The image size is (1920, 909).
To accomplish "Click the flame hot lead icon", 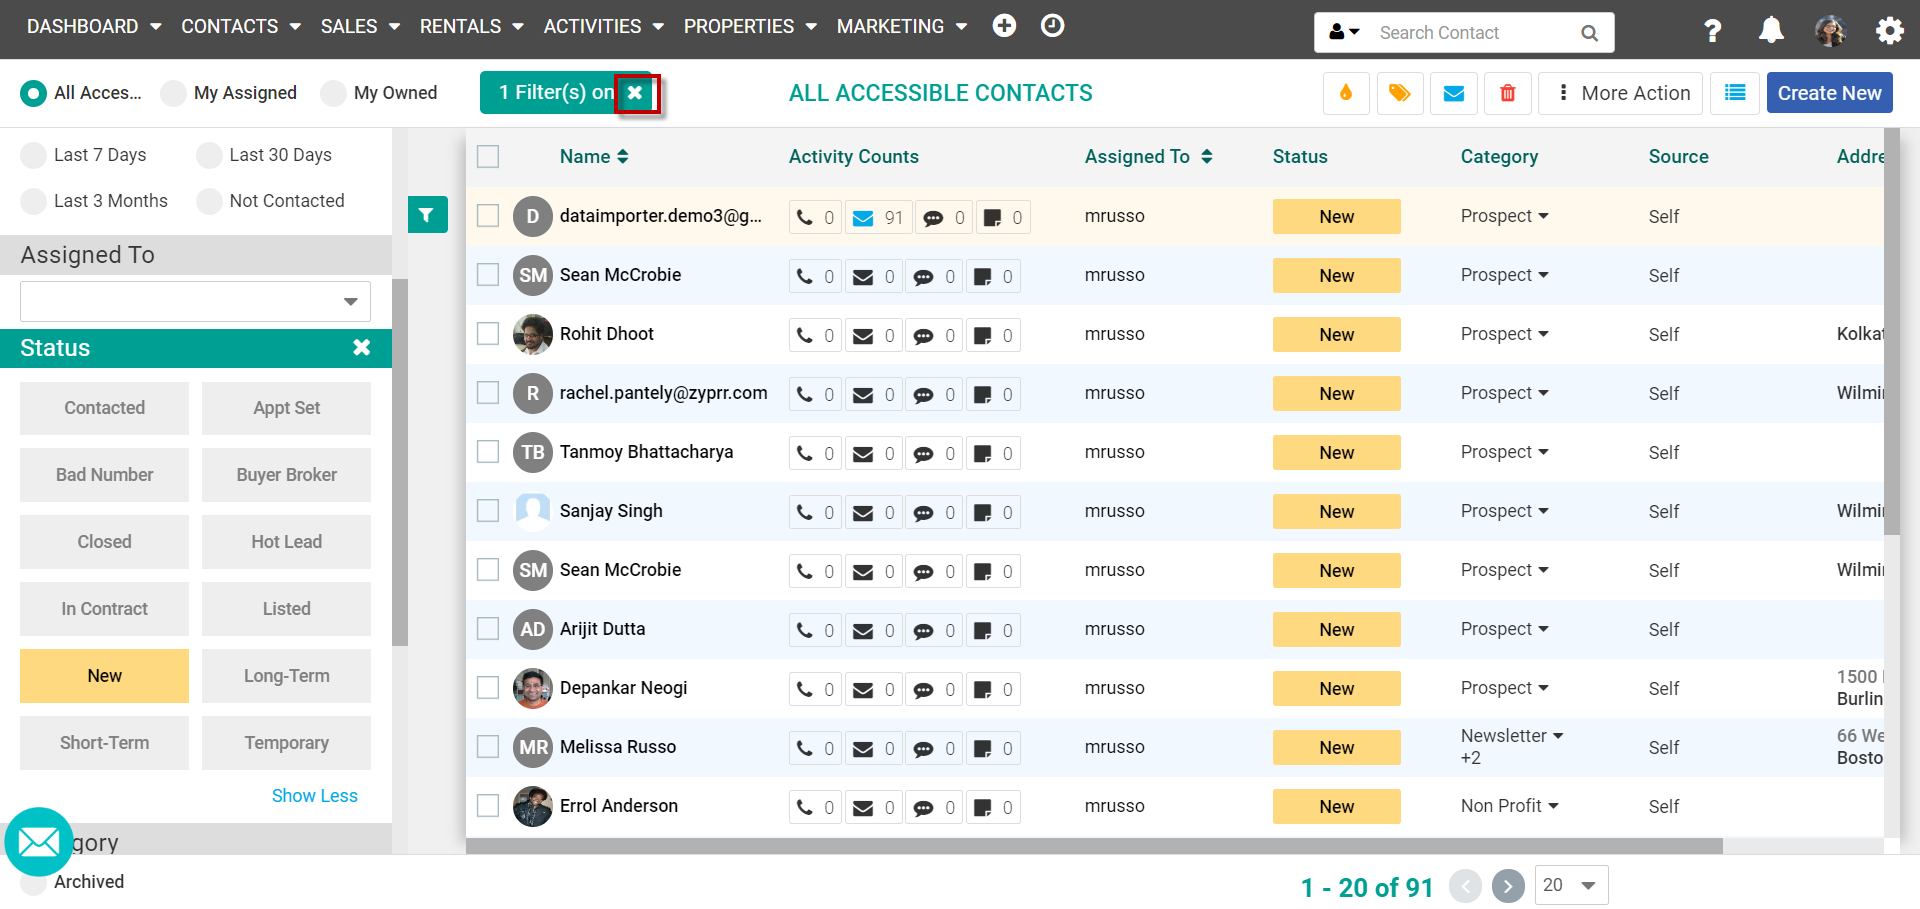I will click(1346, 93).
